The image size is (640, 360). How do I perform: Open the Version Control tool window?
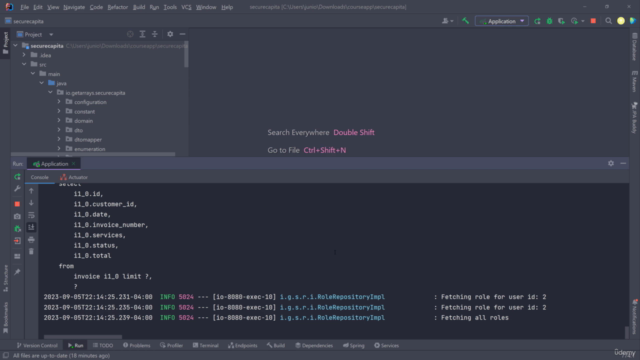coord(37,345)
